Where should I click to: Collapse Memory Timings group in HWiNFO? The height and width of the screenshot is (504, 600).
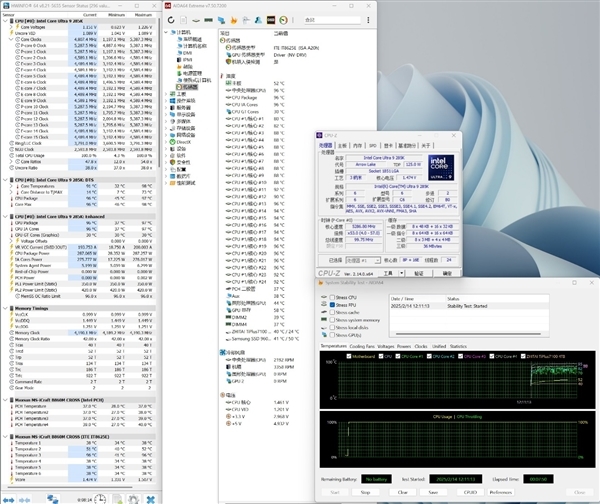[5, 308]
